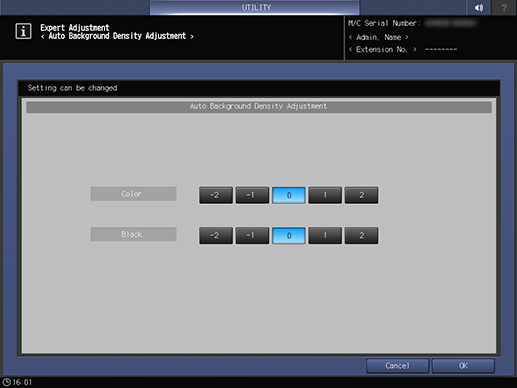The height and width of the screenshot is (388, 517).
Task: Set Black density to 2
Action: (x=361, y=236)
